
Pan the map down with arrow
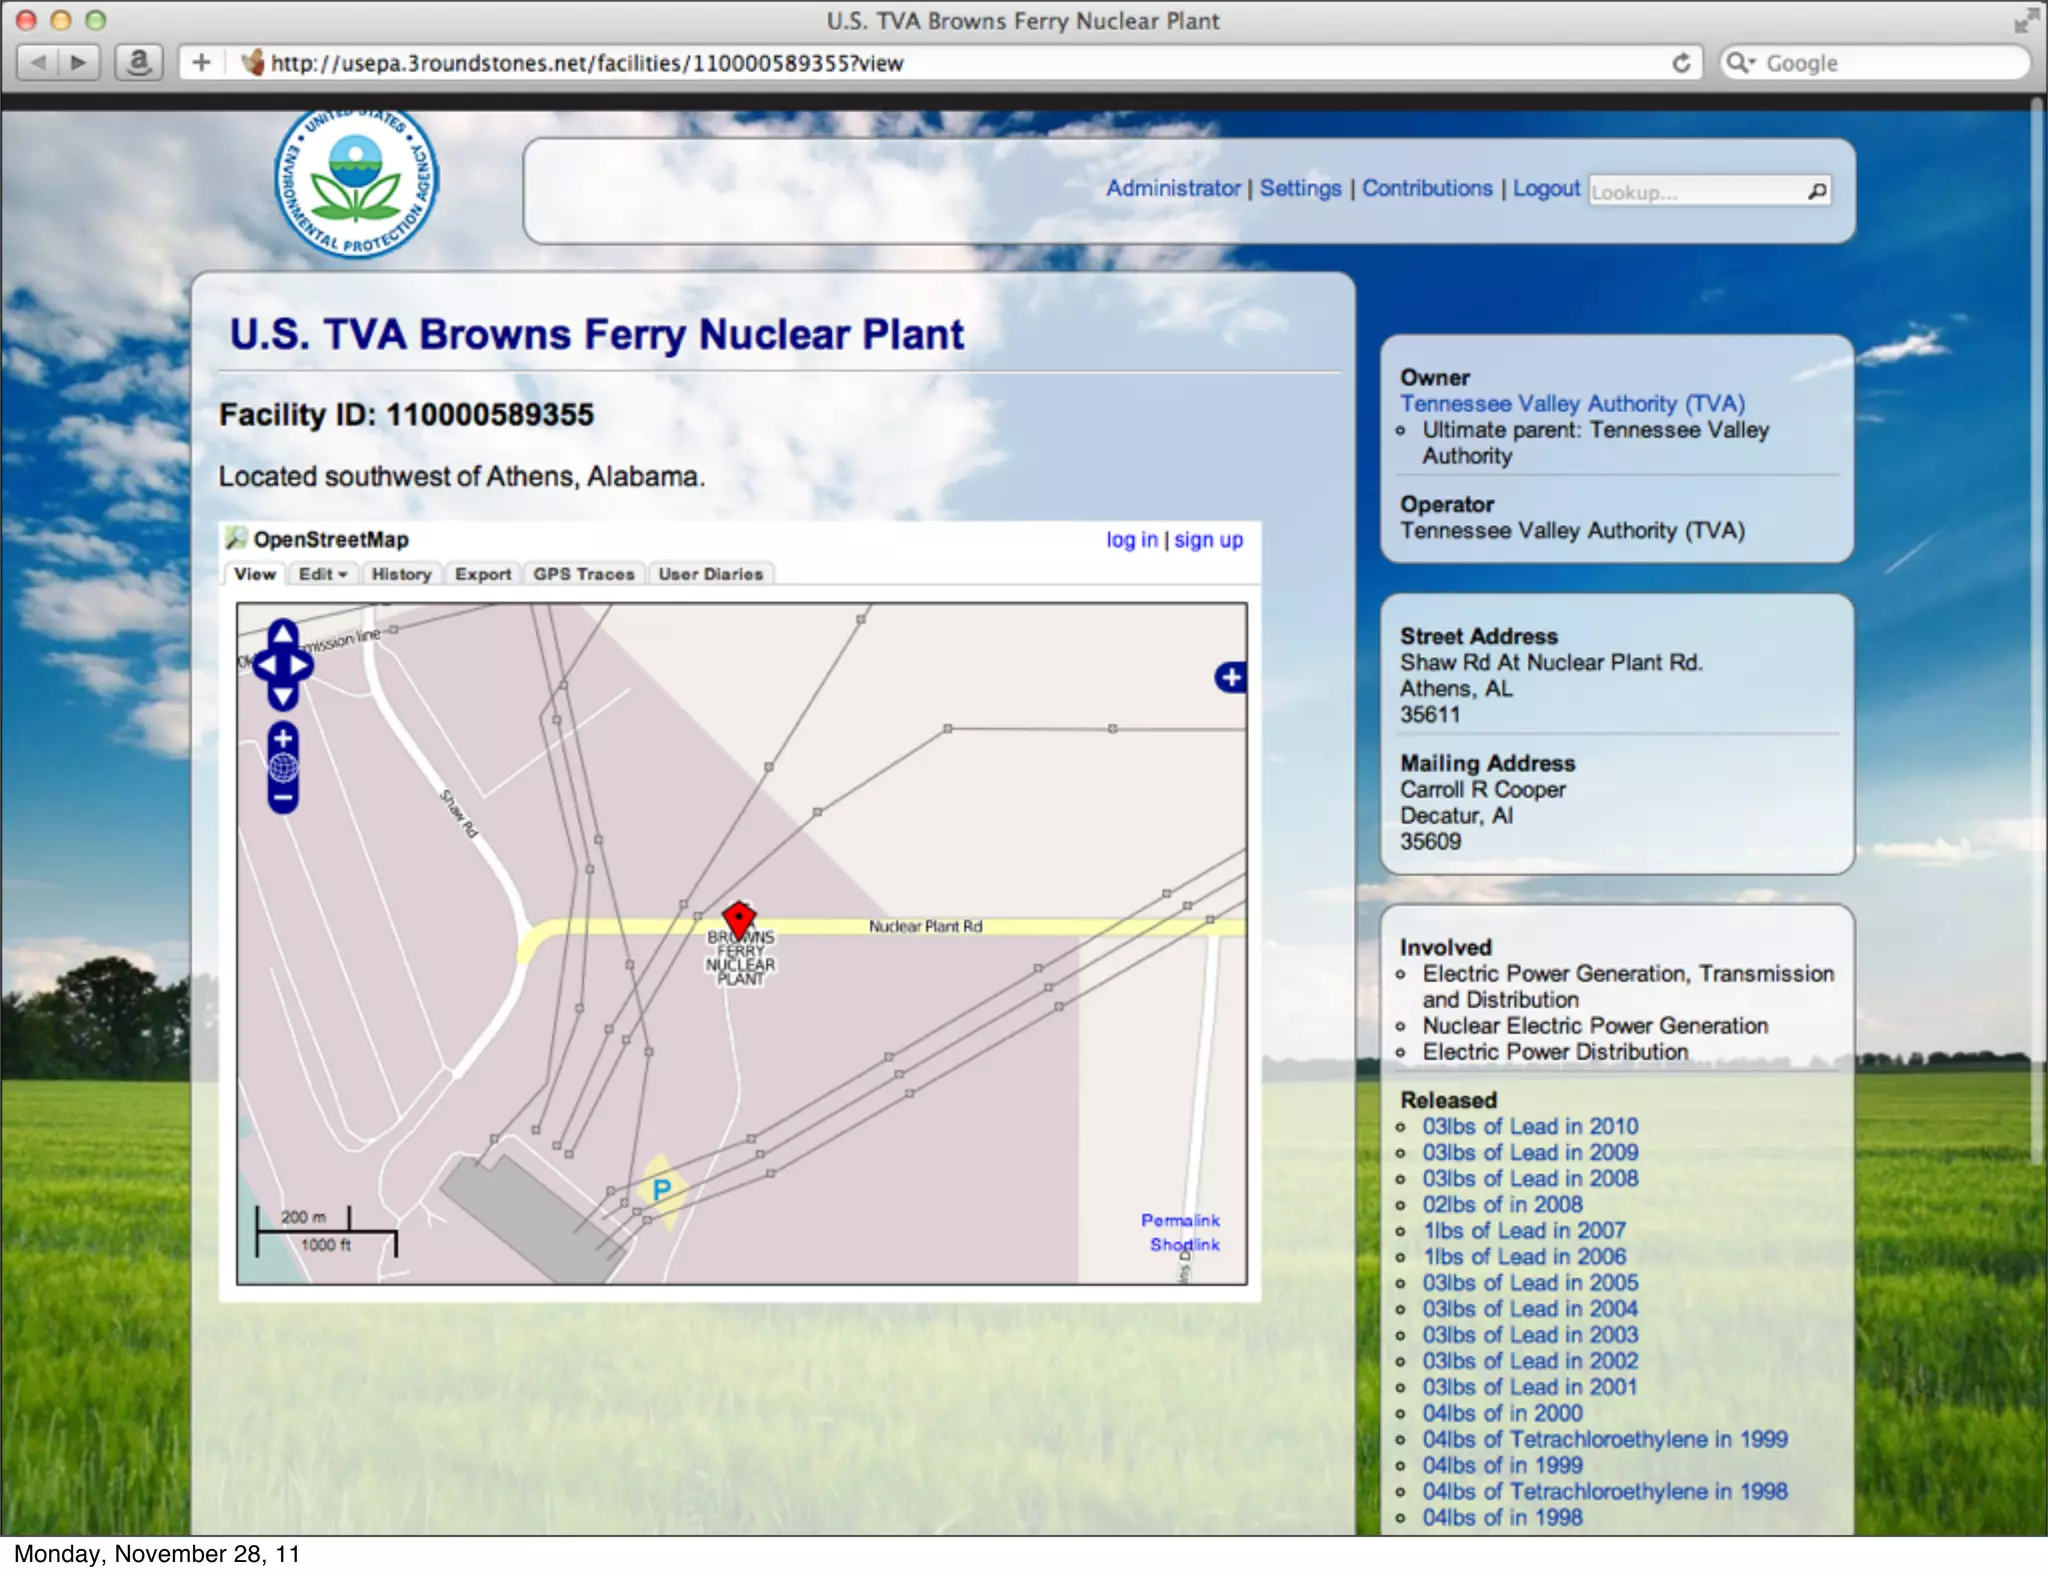click(x=283, y=696)
